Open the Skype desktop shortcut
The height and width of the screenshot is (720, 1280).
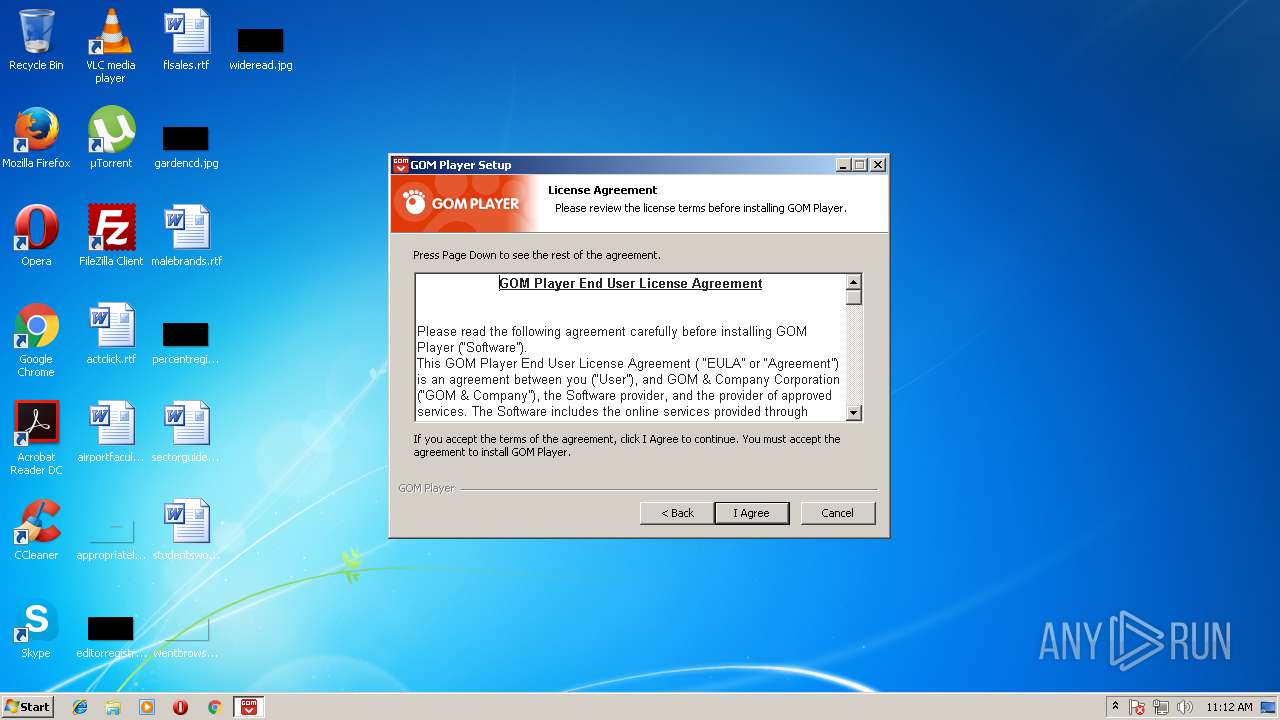pos(36,628)
